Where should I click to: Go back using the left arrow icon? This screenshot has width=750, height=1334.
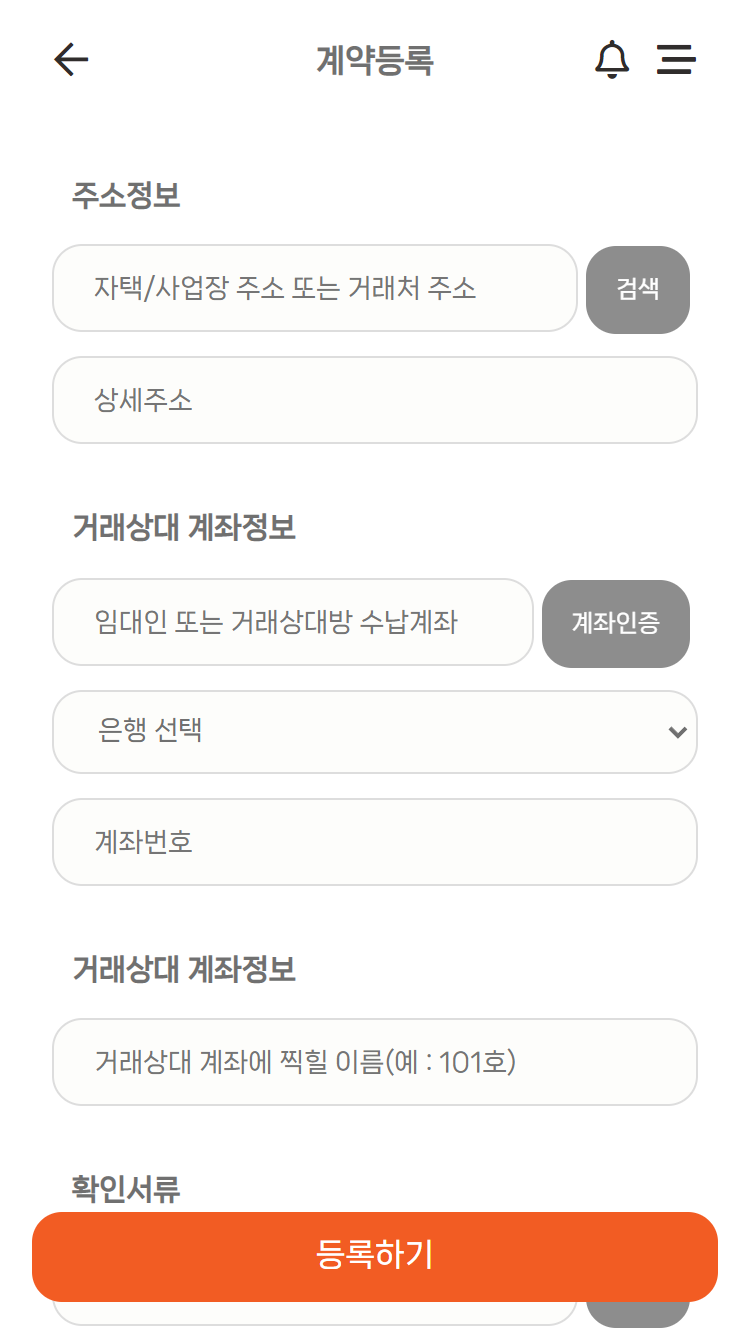click(71, 60)
